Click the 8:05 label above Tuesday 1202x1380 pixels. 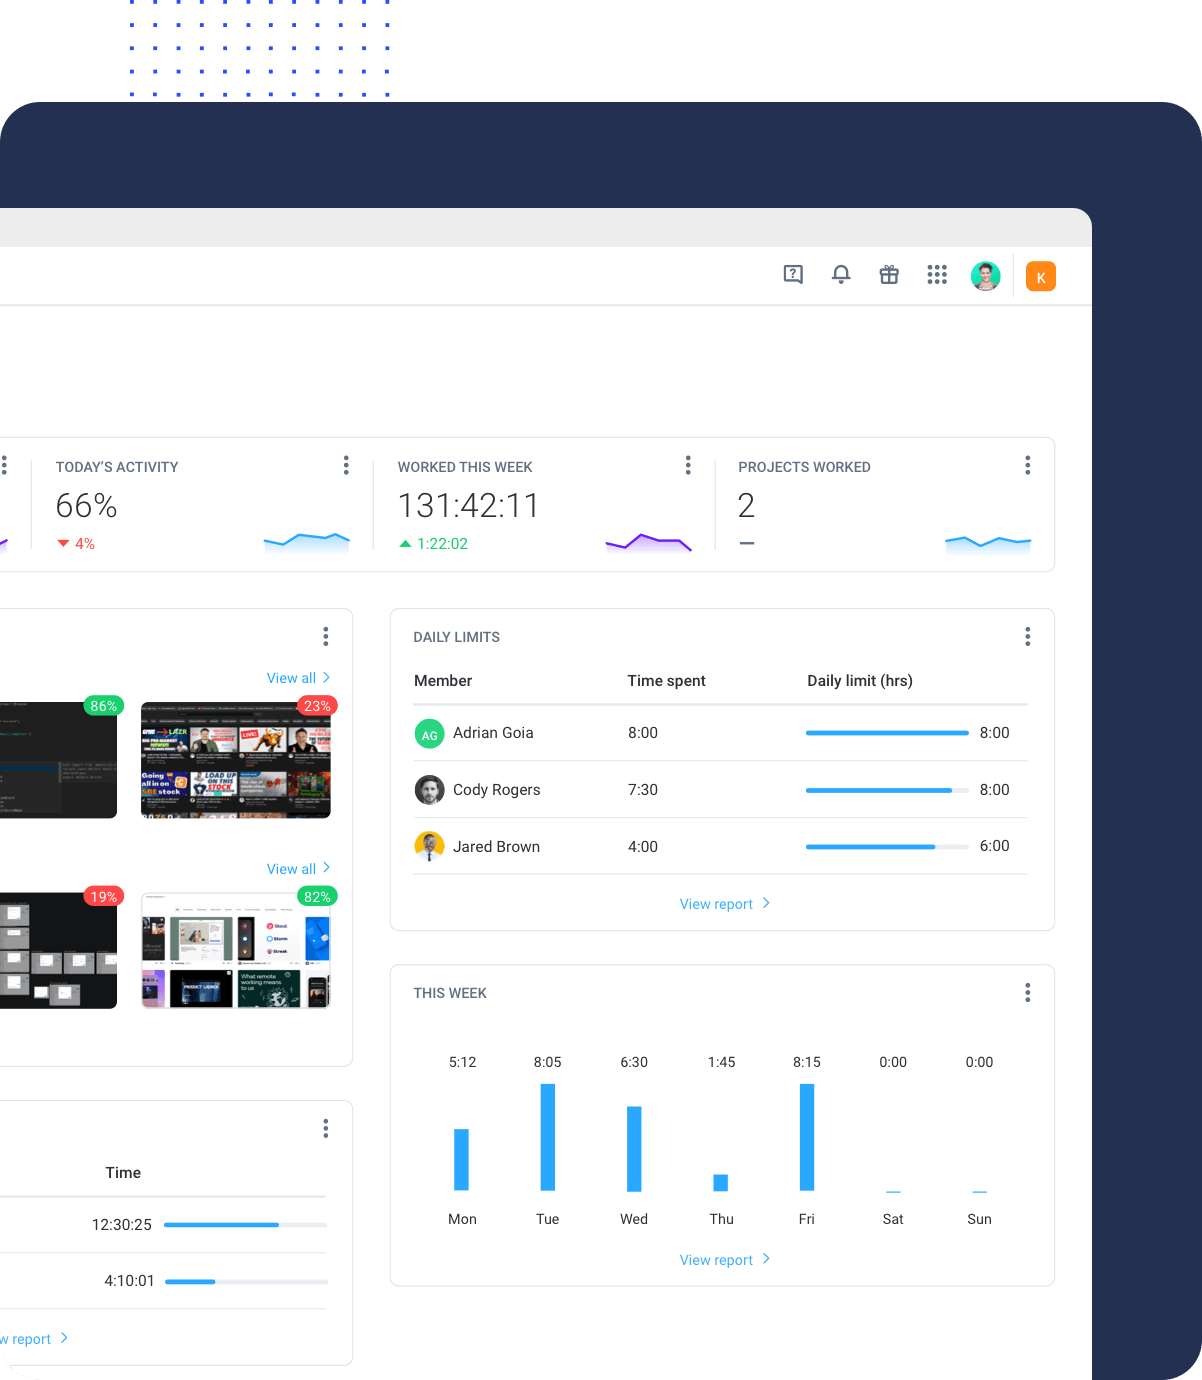tap(548, 1062)
